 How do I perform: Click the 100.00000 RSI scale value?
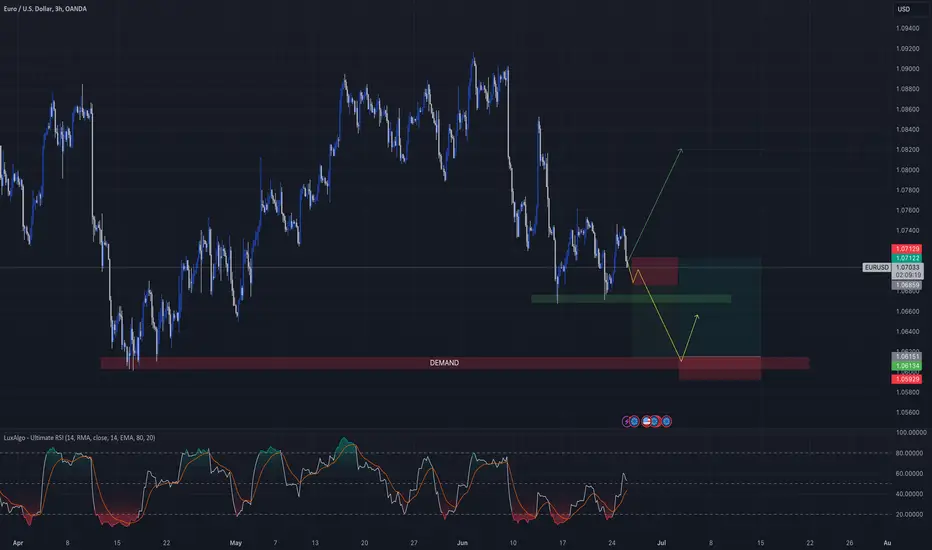(x=911, y=432)
